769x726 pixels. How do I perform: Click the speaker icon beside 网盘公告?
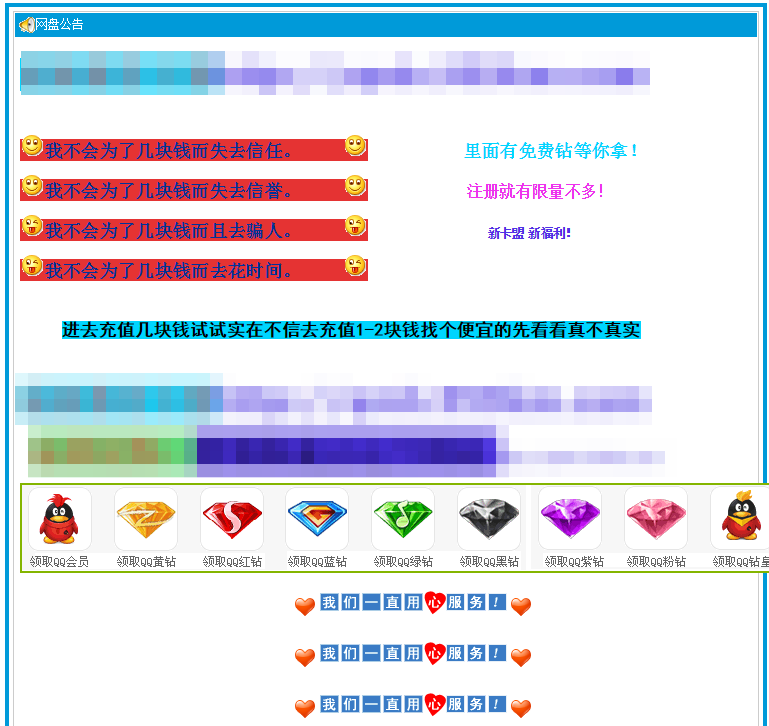(26, 25)
